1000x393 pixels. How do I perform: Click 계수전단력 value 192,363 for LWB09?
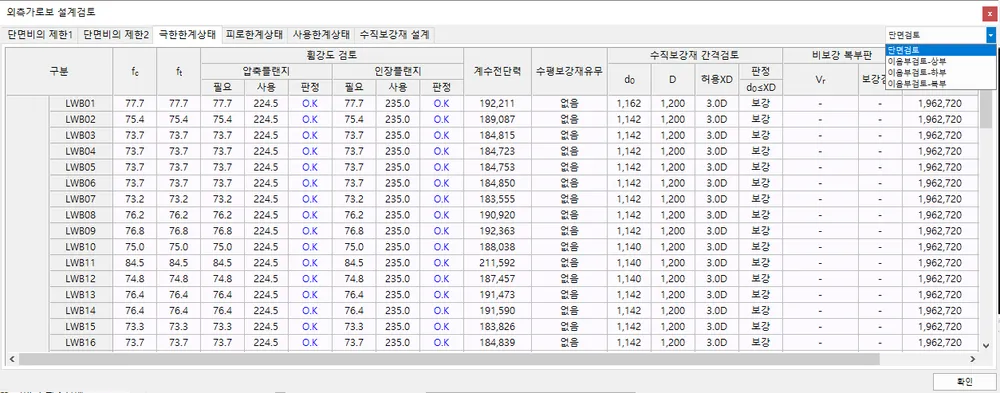497,230
